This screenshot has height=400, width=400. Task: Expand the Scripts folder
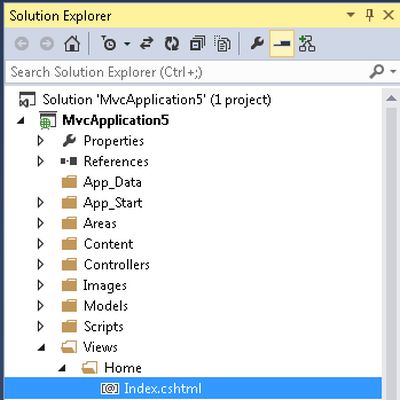pyautogui.click(x=40, y=327)
